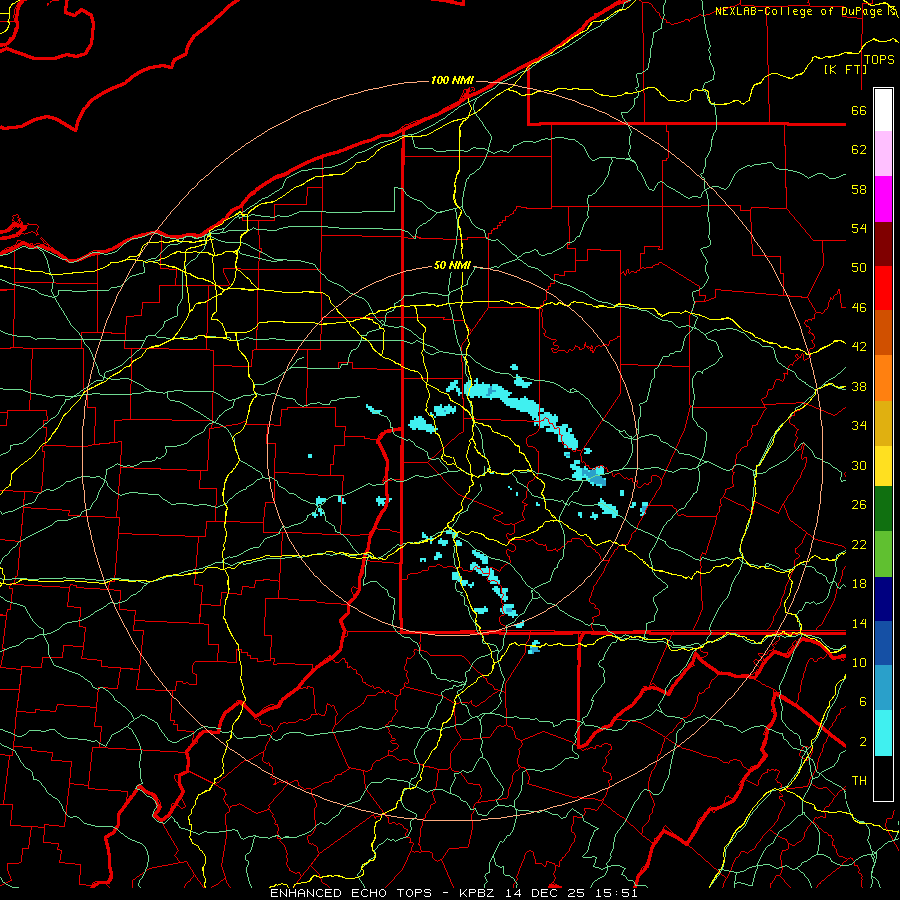Click the 100 NMI range ring label
This screenshot has height=900, width=900.
click(x=452, y=80)
